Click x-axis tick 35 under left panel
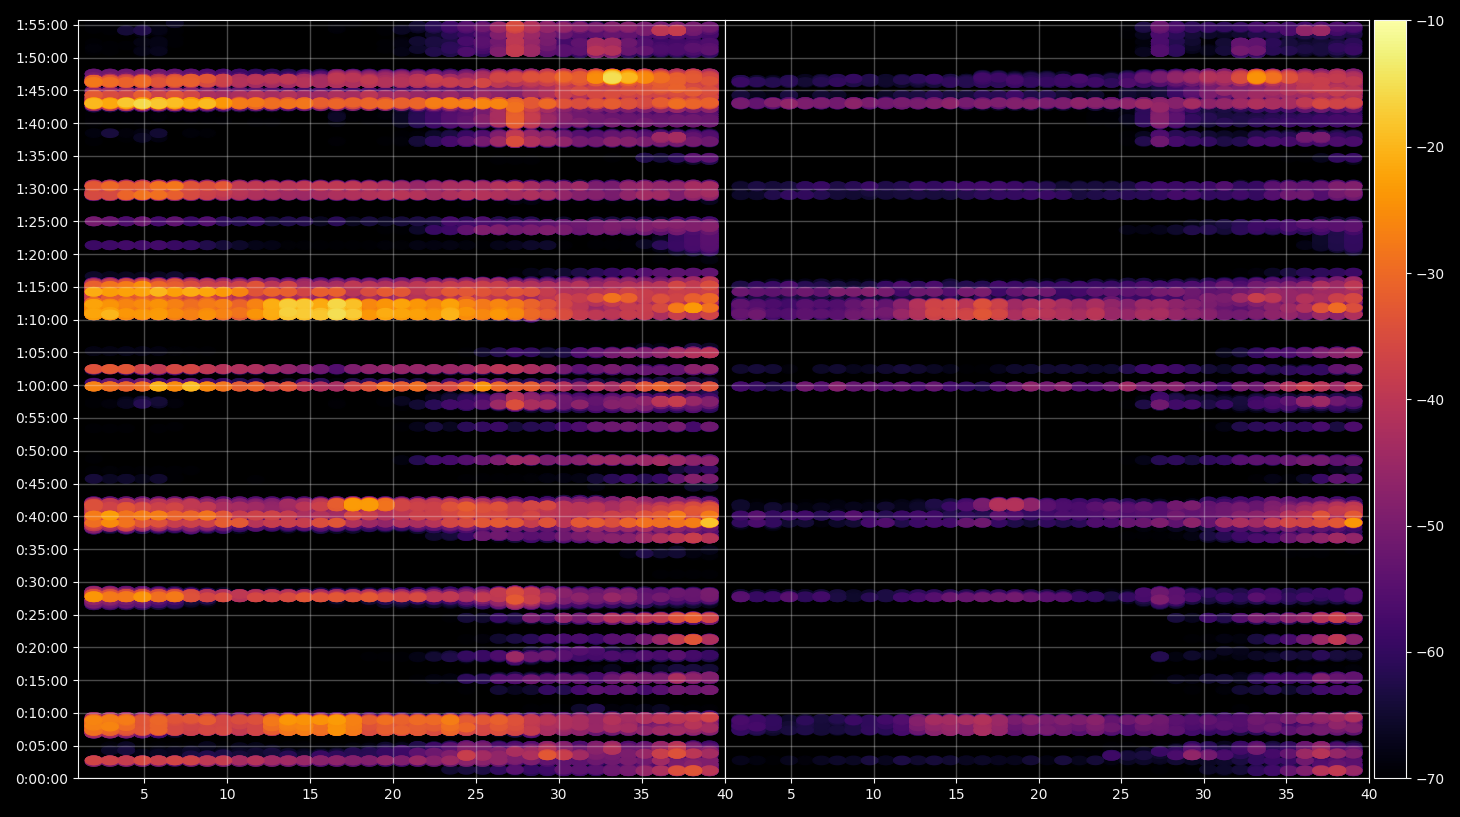Screen dimensions: 1460x817 pos(641,795)
